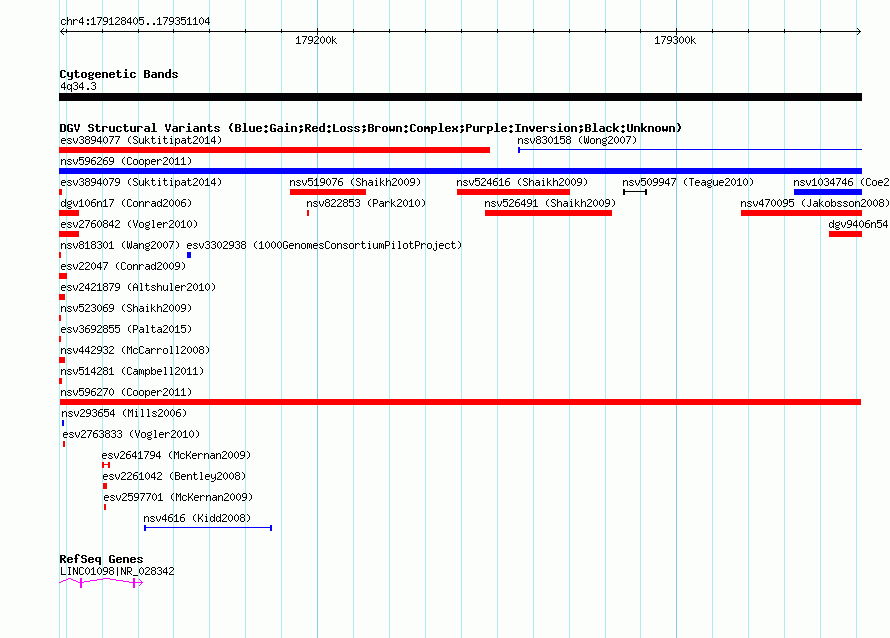
Task: Click the dgv9406n54 red bar
Action: (845, 234)
